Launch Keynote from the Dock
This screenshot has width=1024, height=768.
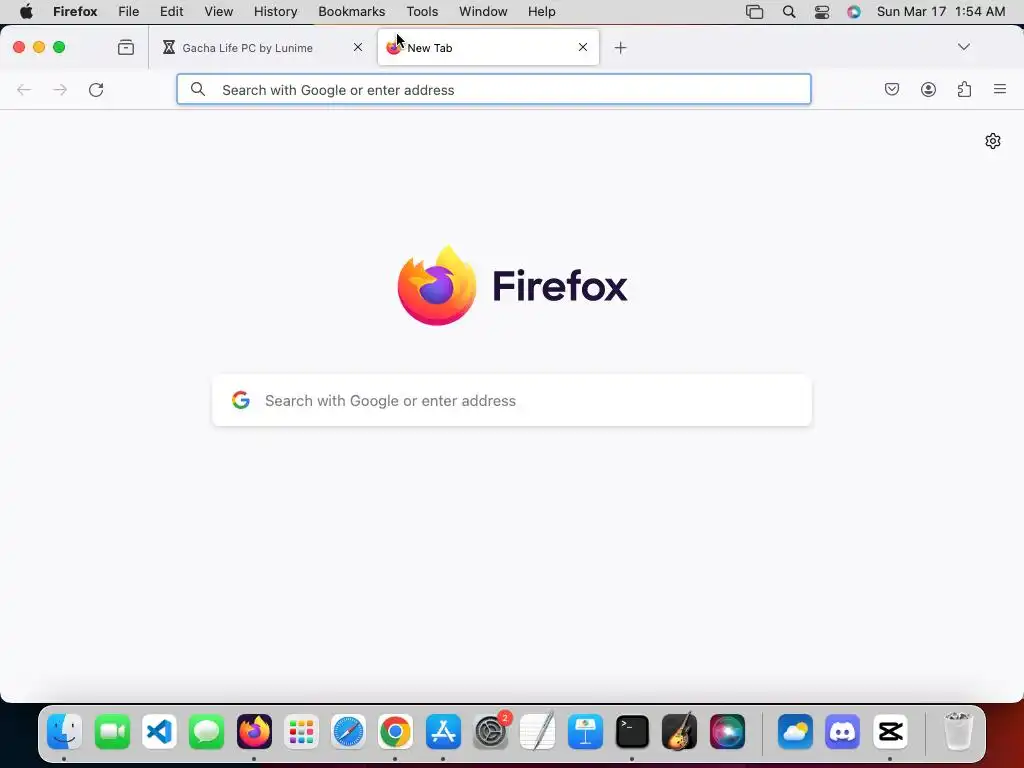pos(585,731)
